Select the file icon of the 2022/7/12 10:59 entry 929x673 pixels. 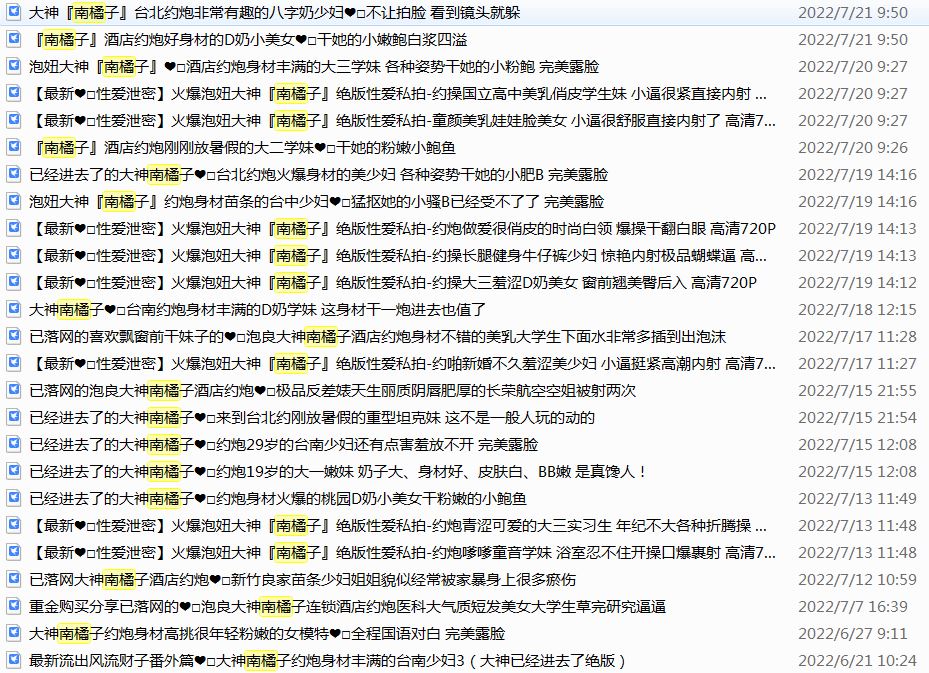pyautogui.click(x=13, y=579)
